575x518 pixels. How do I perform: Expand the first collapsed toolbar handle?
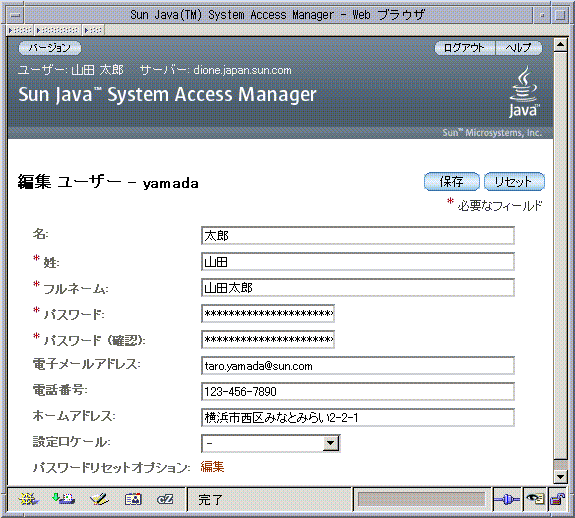(20, 30)
